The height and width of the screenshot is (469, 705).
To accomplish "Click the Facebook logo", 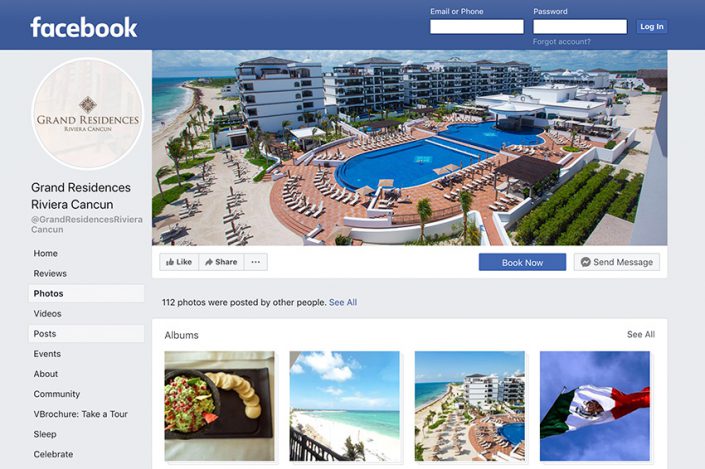I will 84,27.
